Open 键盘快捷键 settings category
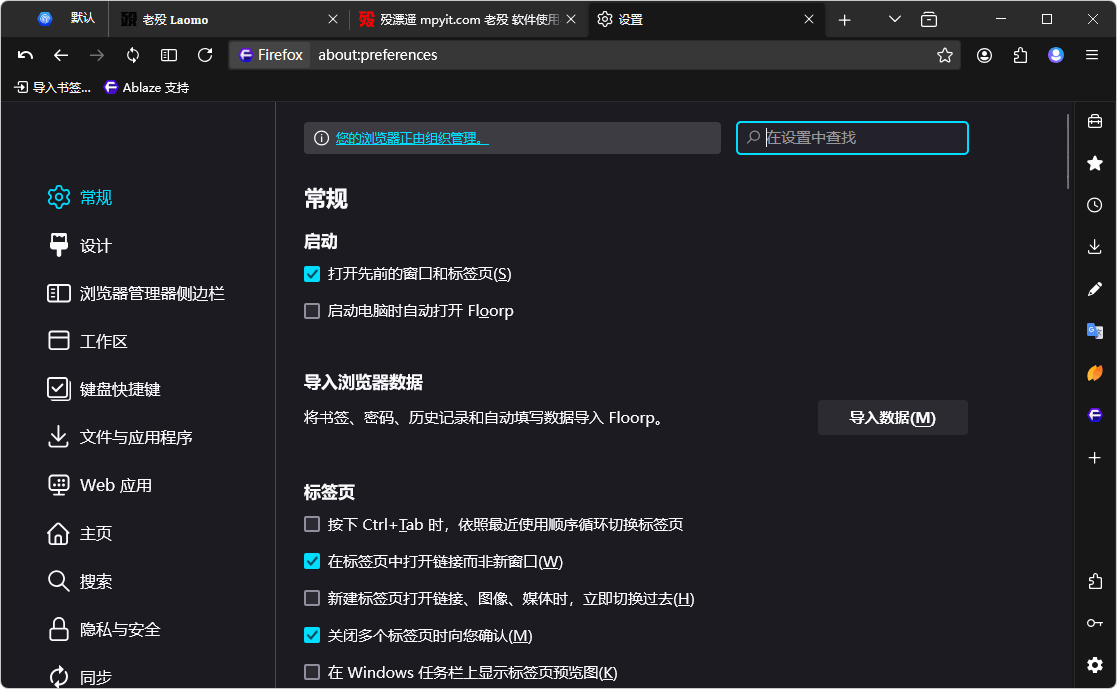The height and width of the screenshot is (689, 1117). (x=104, y=390)
